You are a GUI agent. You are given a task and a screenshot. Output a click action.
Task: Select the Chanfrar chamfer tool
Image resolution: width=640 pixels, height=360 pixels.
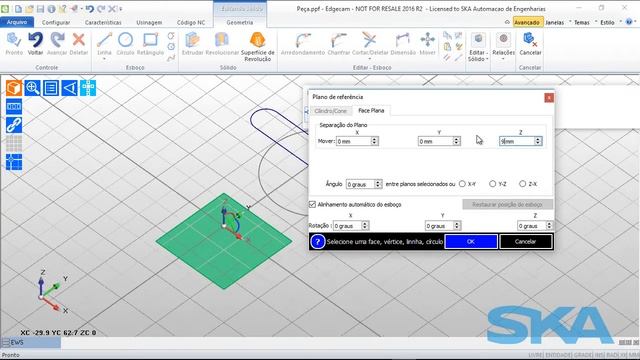(339, 40)
